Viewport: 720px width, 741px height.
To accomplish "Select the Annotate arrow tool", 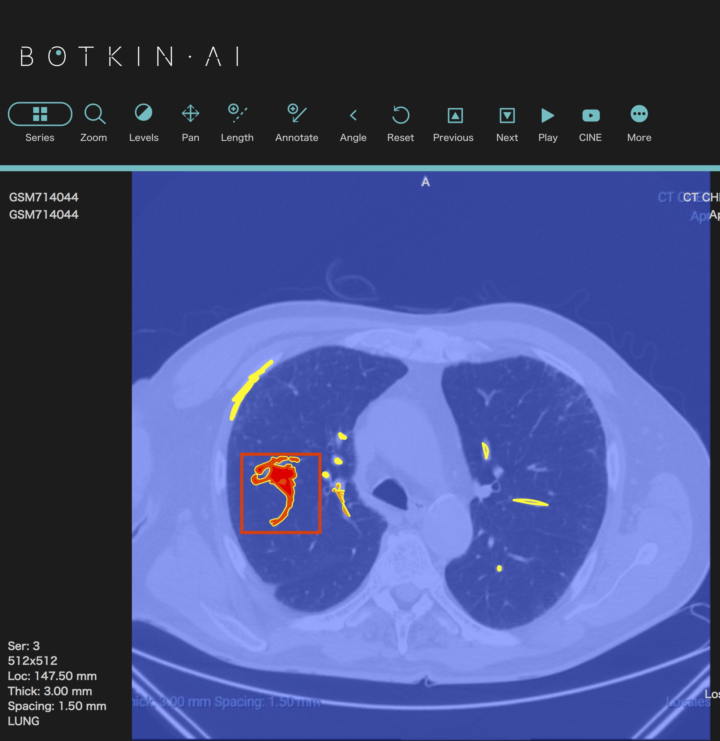I will 296,114.
